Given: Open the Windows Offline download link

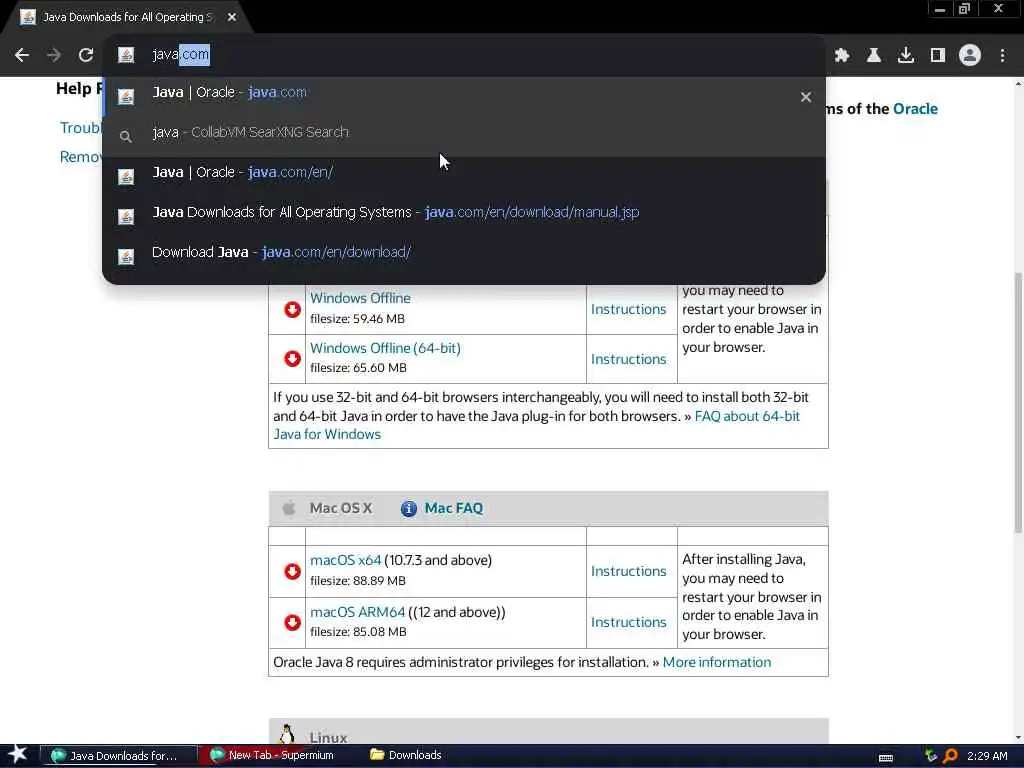Looking at the screenshot, I should tap(360, 298).
